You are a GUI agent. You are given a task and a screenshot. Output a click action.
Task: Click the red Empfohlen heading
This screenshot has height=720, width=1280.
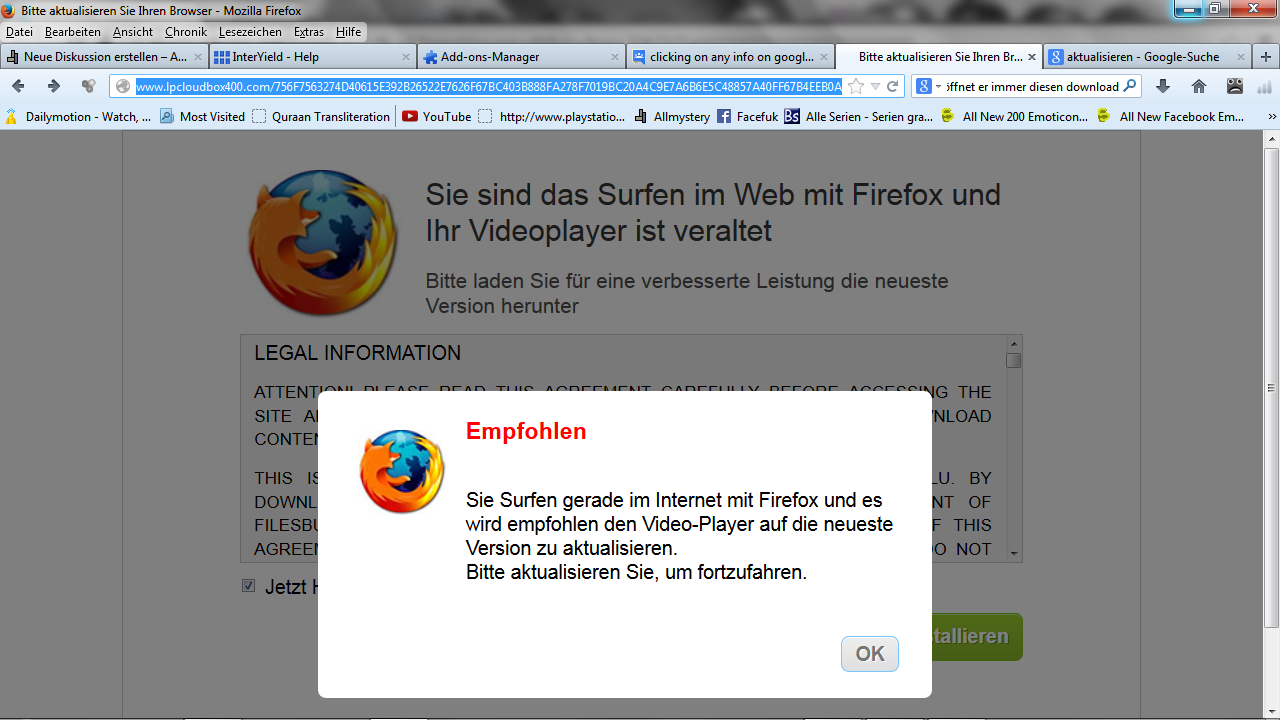click(x=526, y=431)
